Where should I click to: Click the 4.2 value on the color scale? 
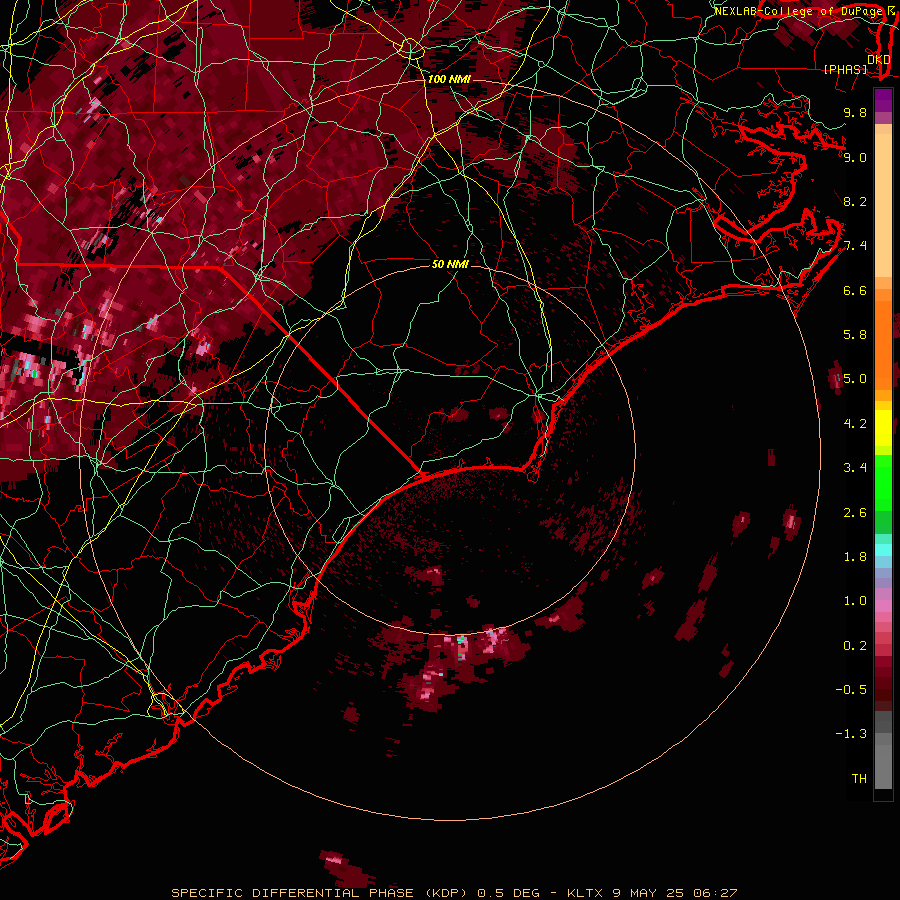click(855, 424)
